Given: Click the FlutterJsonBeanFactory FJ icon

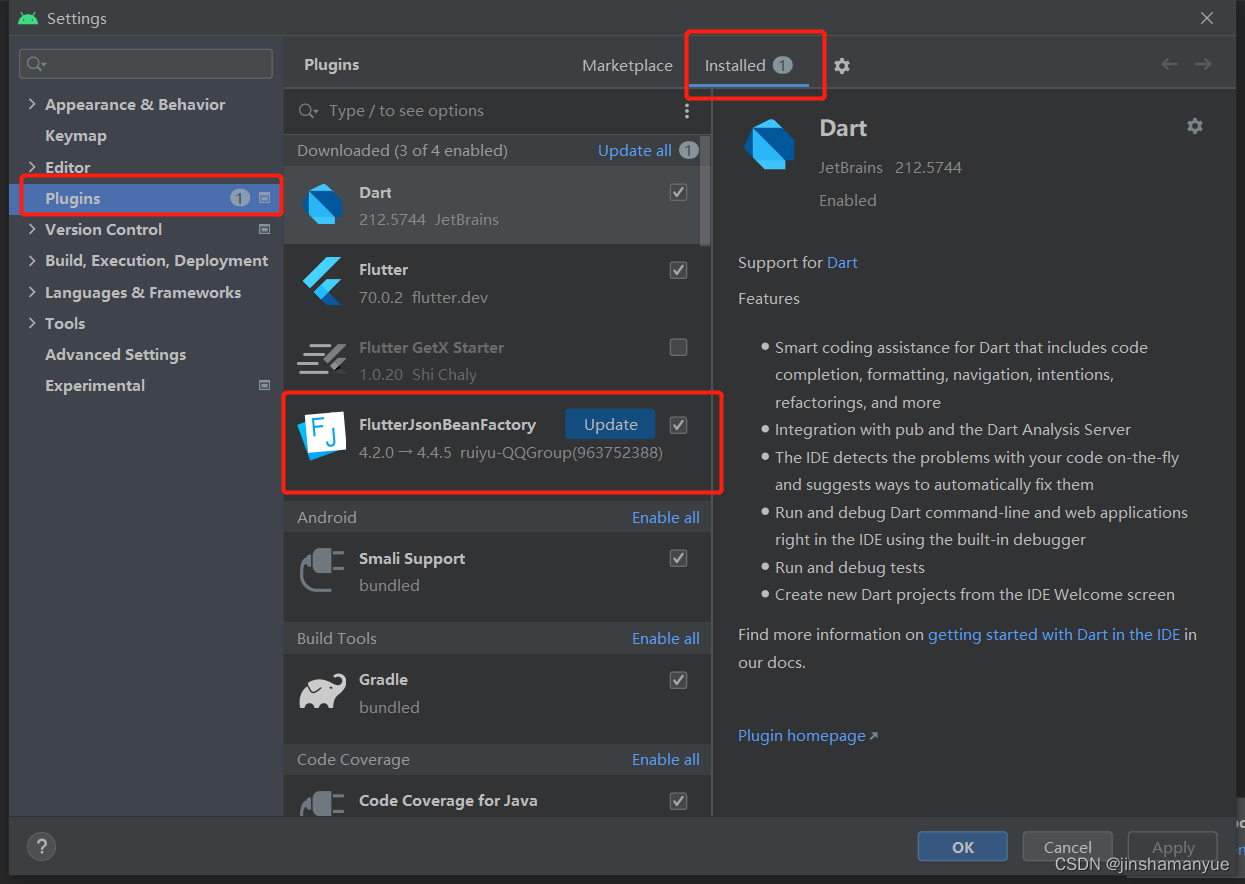Looking at the screenshot, I should 322,437.
